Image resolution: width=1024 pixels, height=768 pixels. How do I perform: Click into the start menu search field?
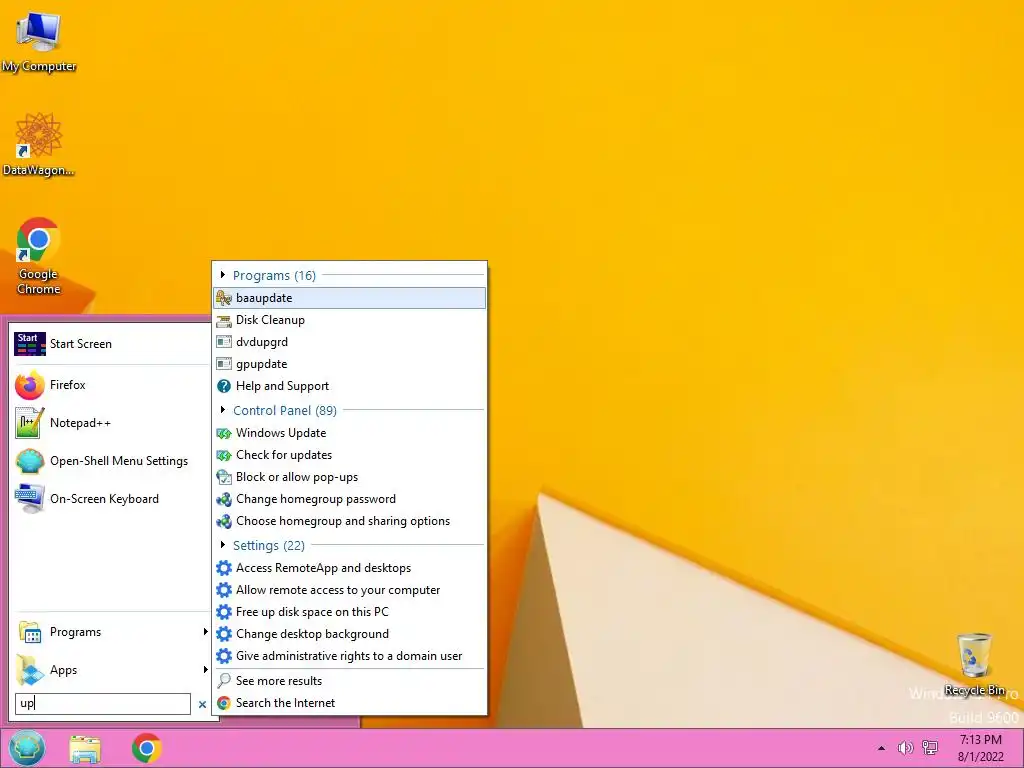103,703
